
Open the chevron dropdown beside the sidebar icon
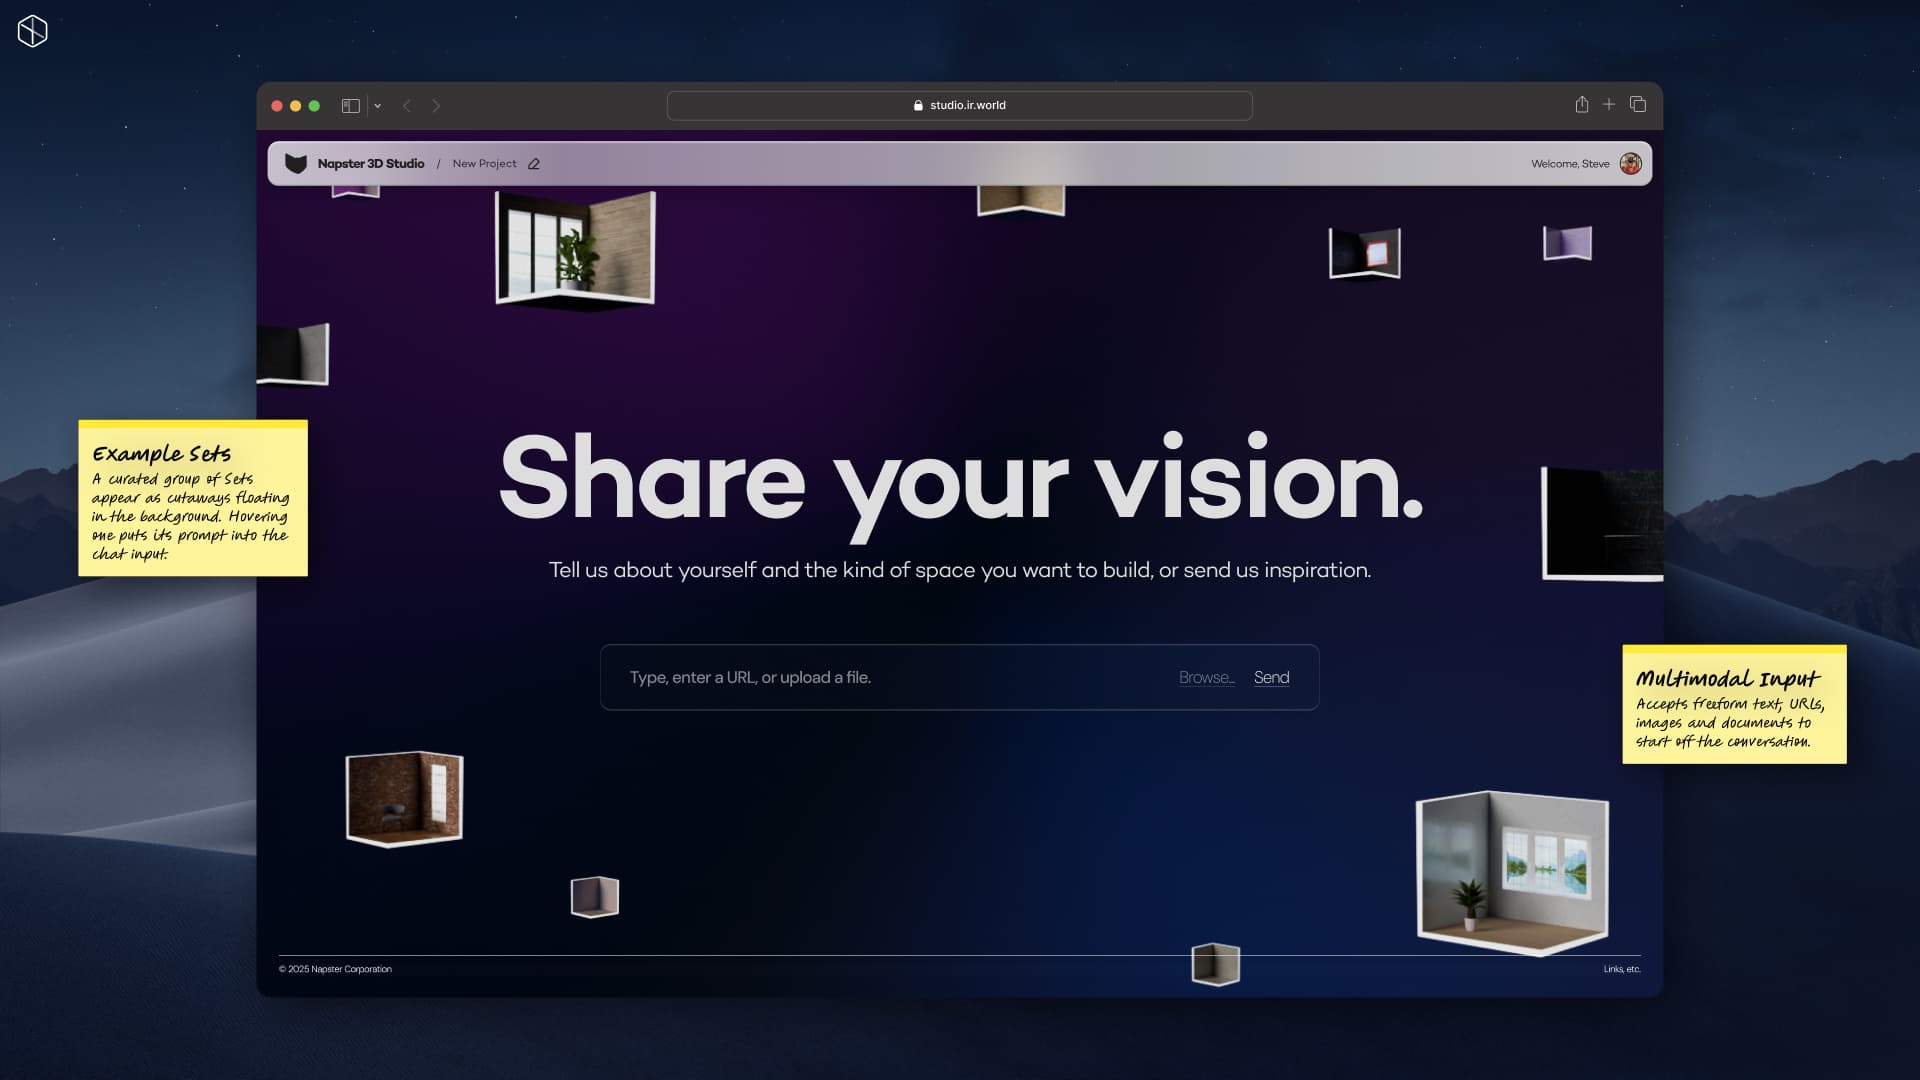(x=377, y=105)
